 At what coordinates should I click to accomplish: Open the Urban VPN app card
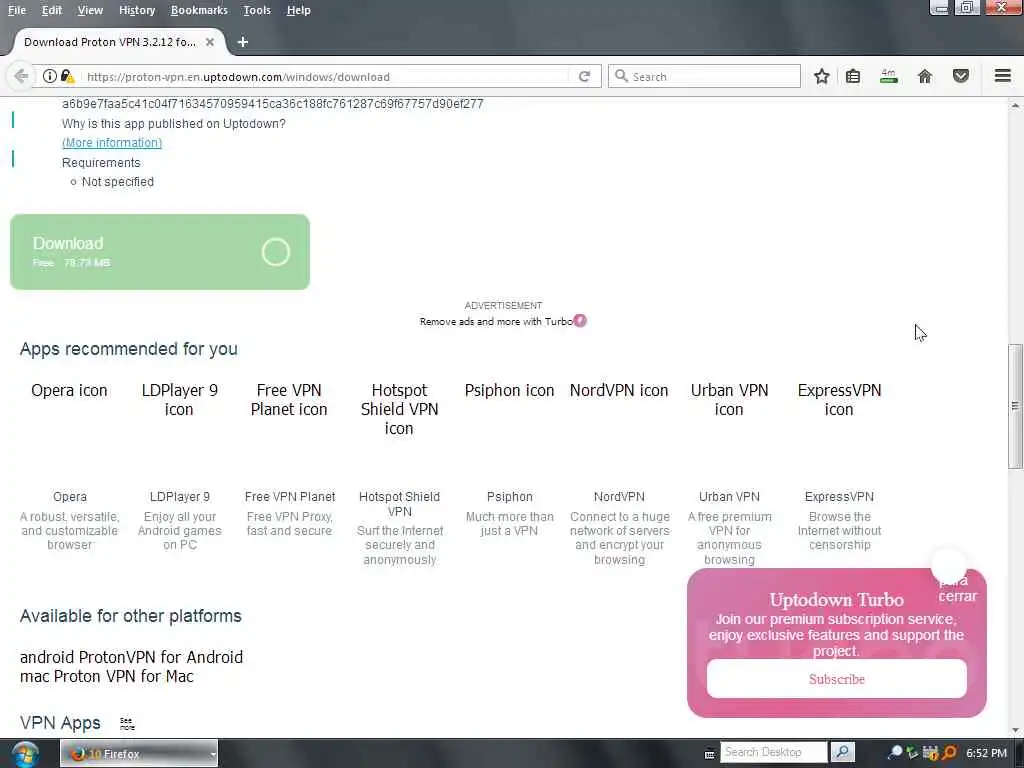729,473
